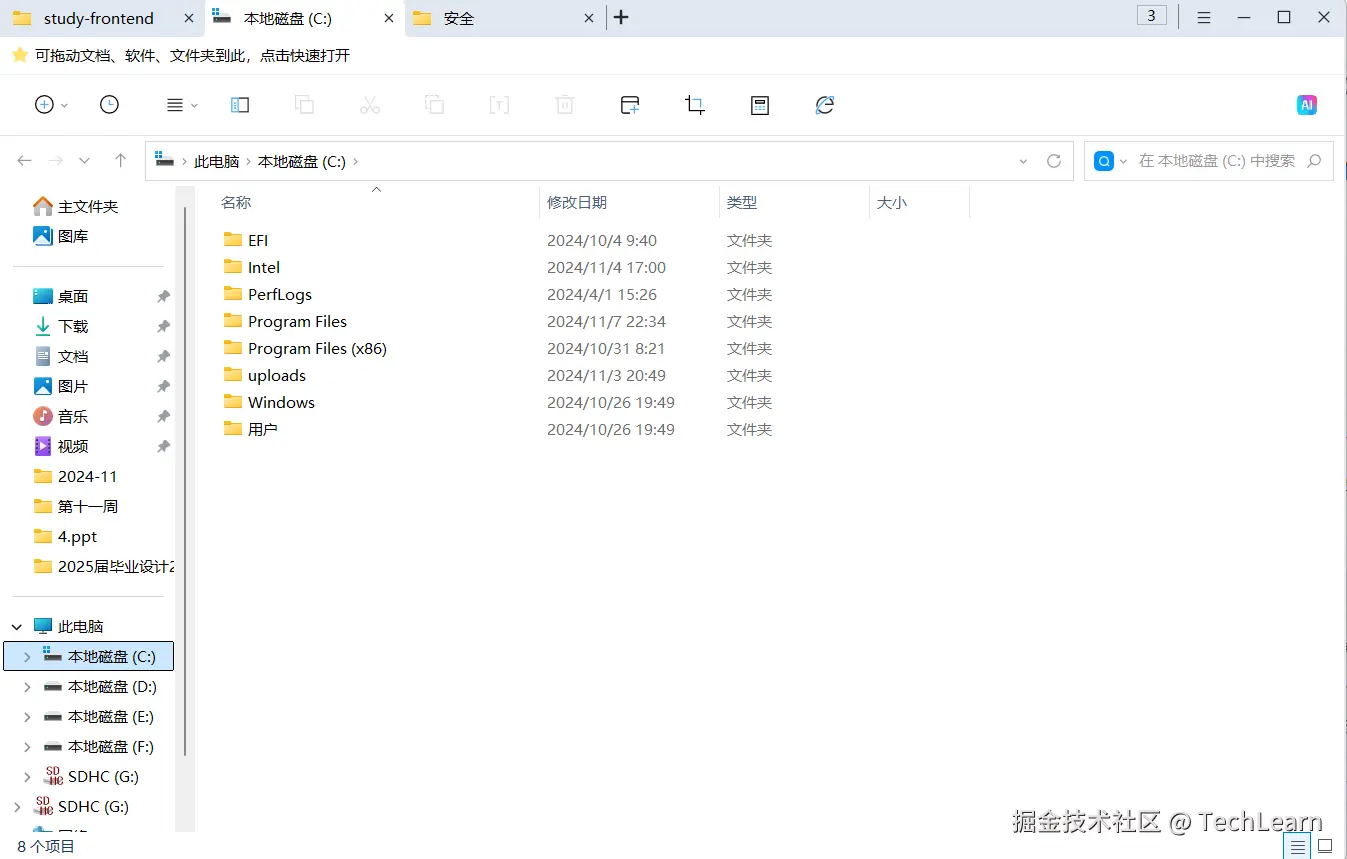This screenshot has width=1347, height=859.
Task: Click the browser refresh-style toolbar icon
Action: 825,105
